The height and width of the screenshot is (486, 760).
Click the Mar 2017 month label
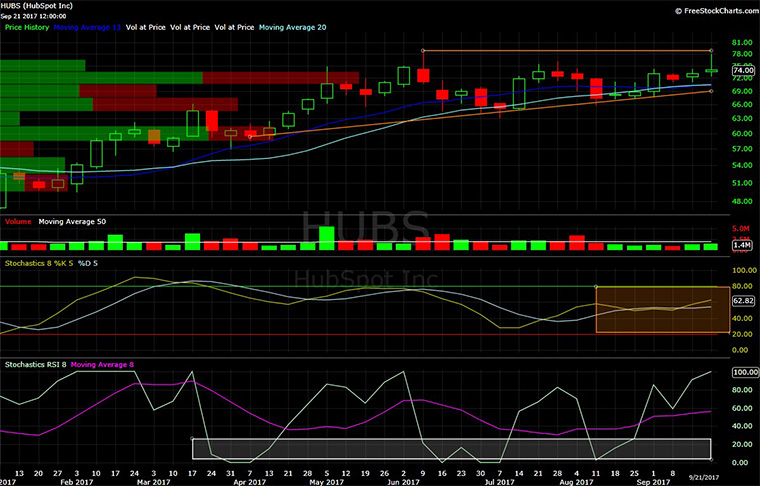(154, 482)
